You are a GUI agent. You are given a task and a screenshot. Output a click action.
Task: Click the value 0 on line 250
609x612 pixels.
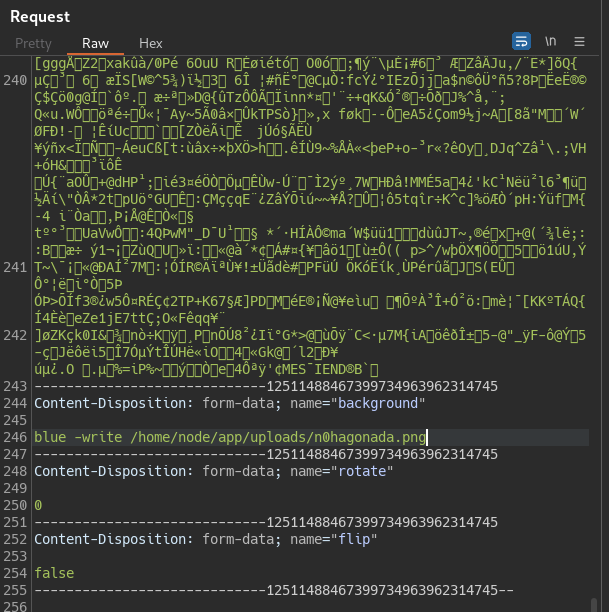tap(38, 505)
